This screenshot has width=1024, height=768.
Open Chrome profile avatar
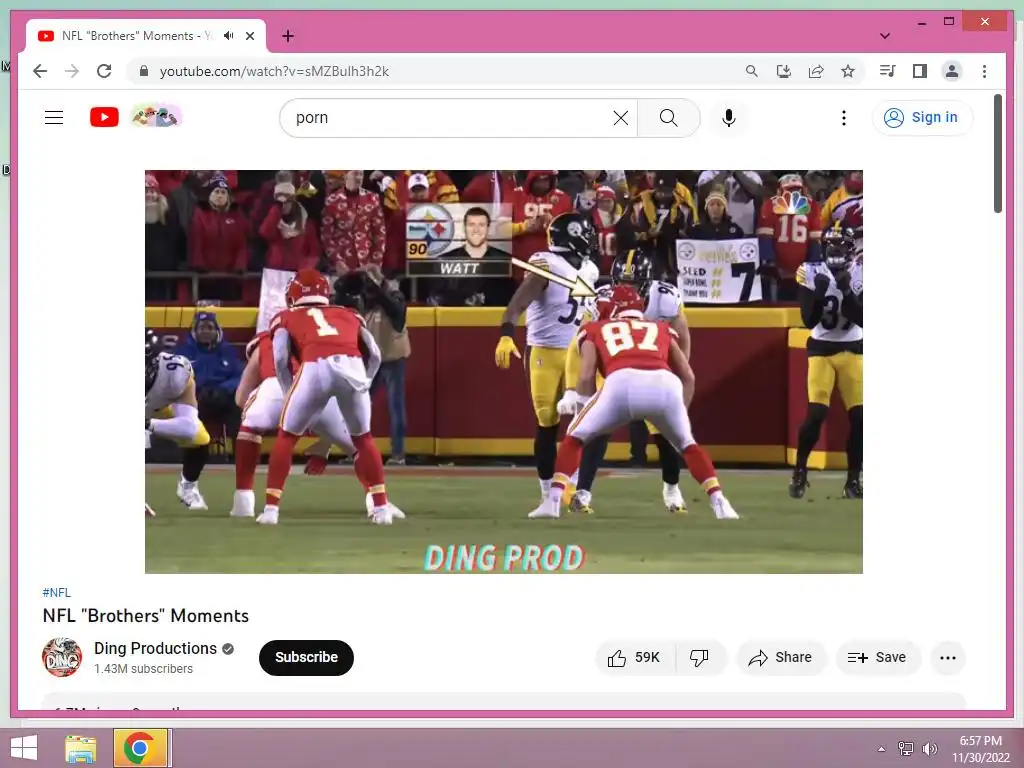pos(952,71)
